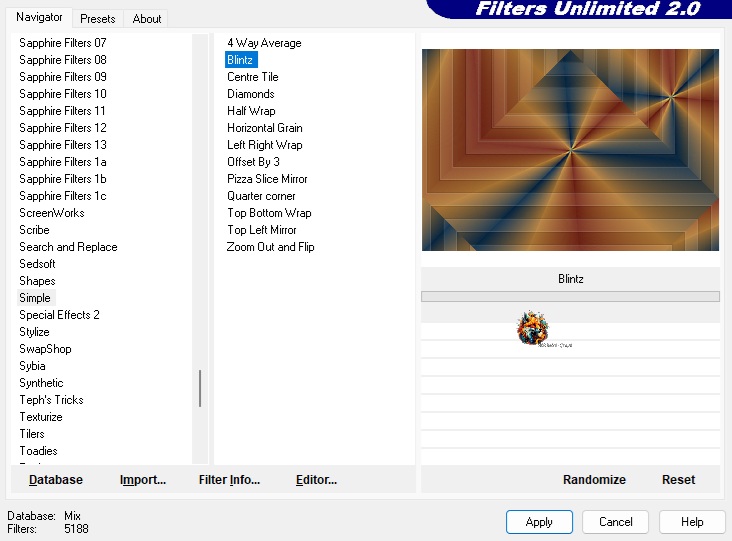Viewport: 732px width, 541px height.
Task: Select Sapphire Filters 1b category
Action: coord(63,179)
